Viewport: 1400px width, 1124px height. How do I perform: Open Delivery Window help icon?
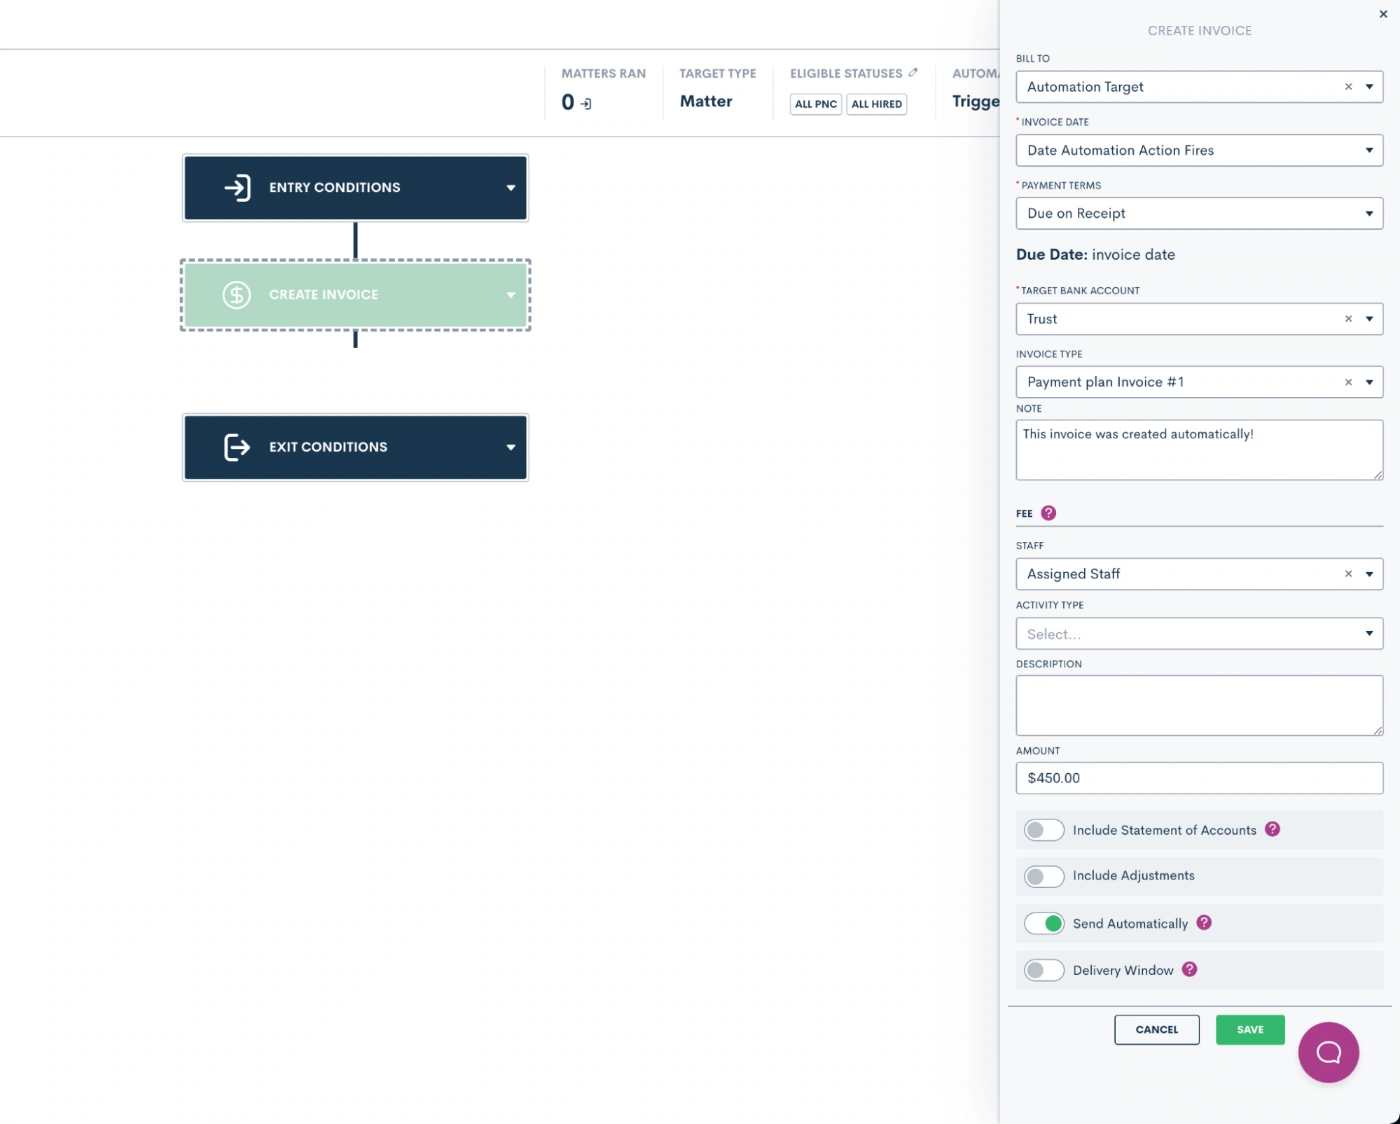pos(1189,969)
